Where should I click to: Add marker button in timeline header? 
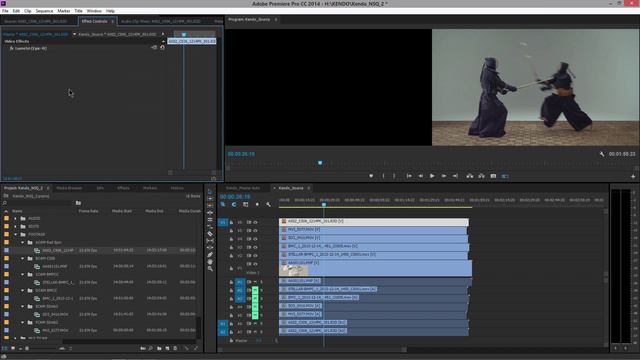(257, 204)
